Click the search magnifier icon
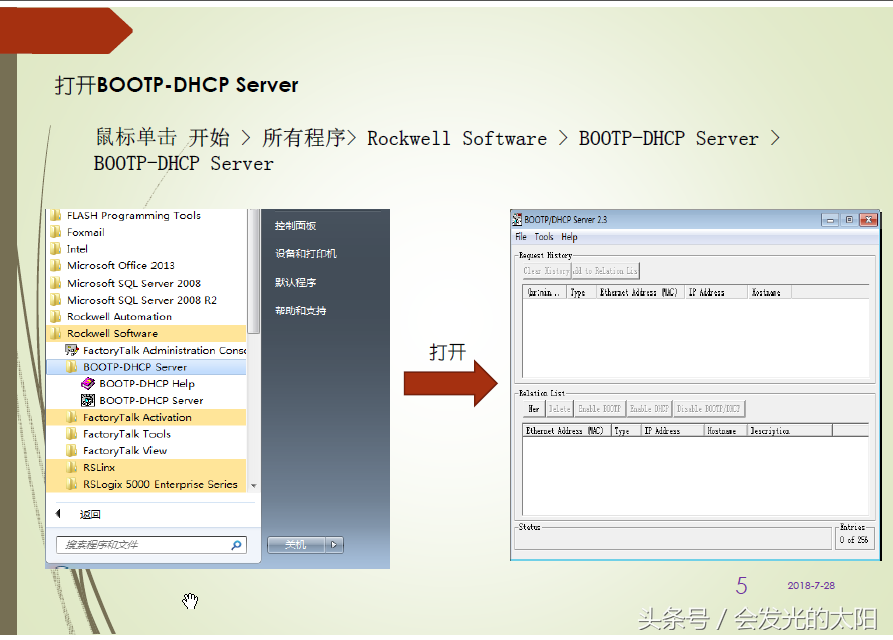The width and height of the screenshot is (893, 640). point(236,545)
